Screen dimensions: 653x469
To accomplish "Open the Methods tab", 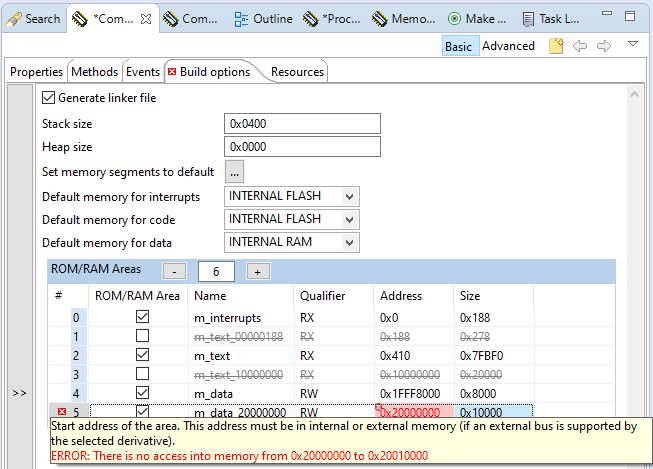I will pos(95,72).
